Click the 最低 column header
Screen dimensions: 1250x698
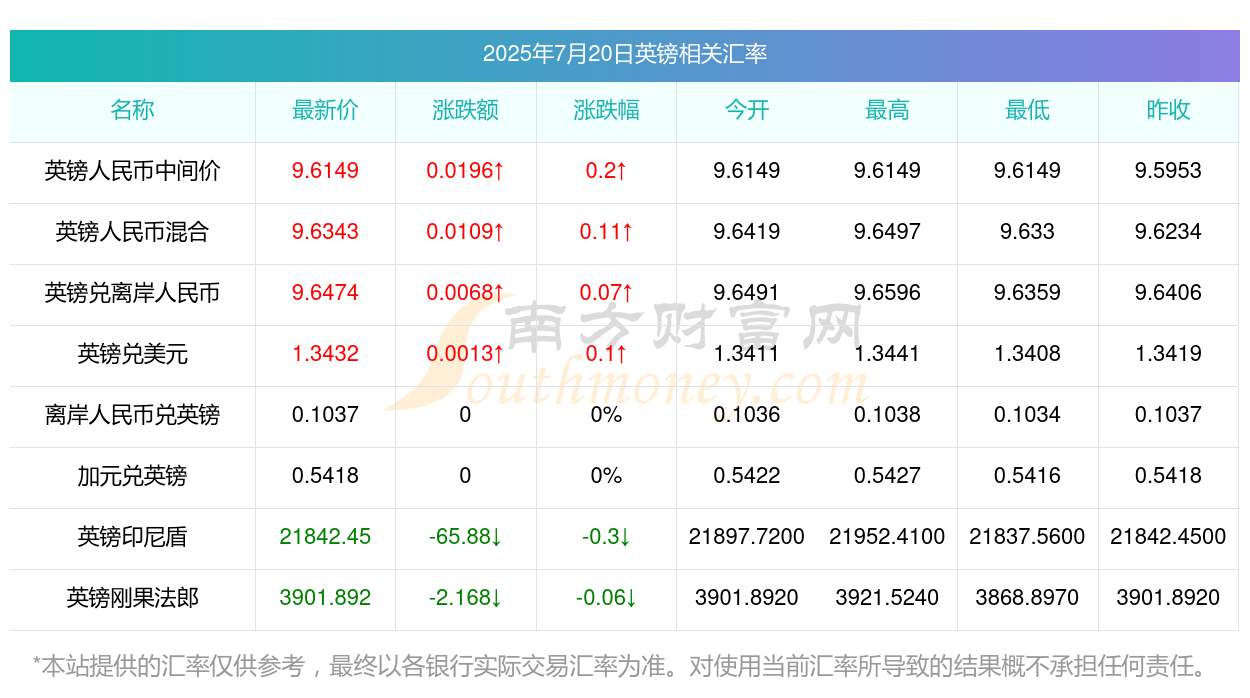pyautogui.click(x=1027, y=110)
